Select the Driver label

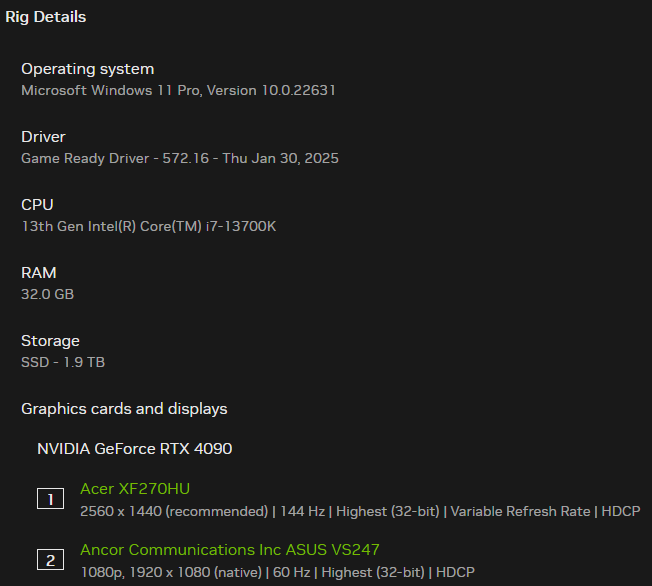click(43, 137)
